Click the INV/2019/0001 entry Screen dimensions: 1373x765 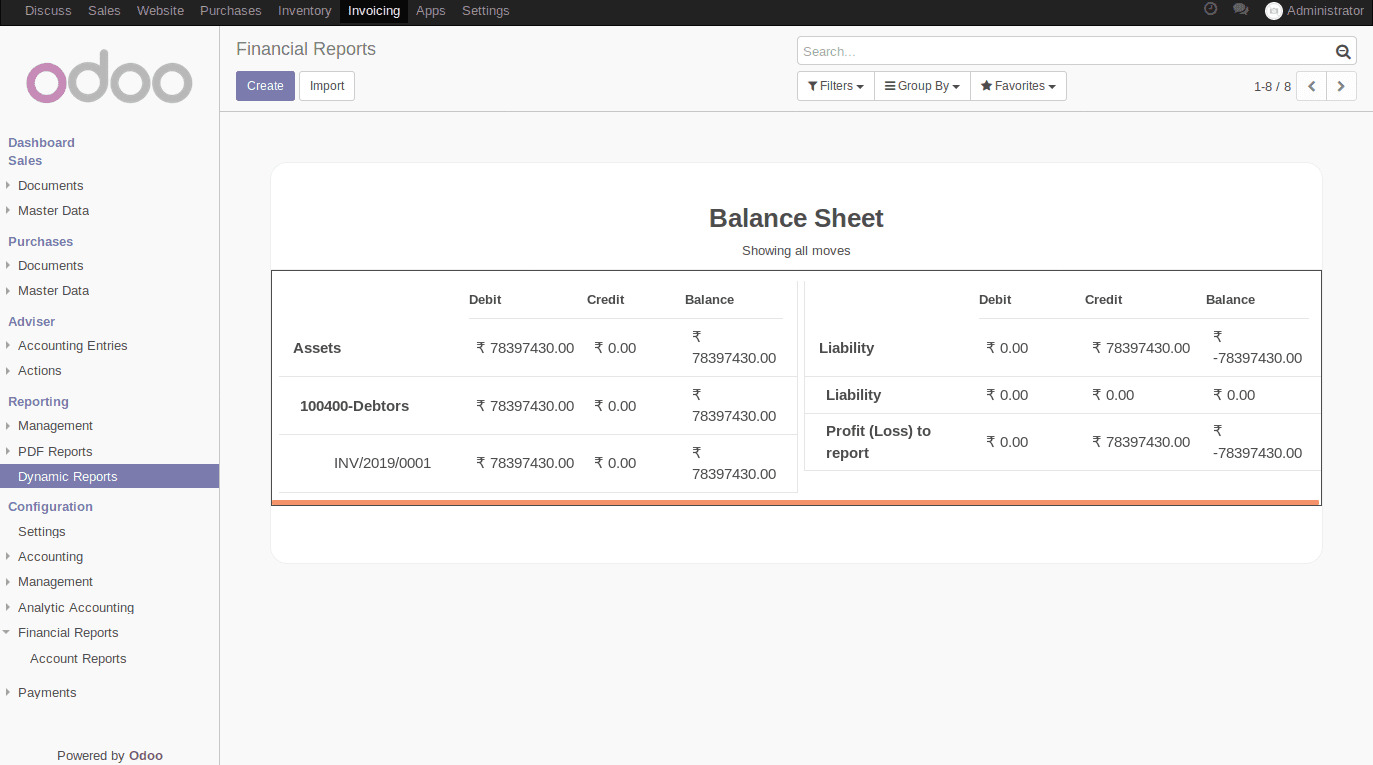tap(382, 463)
